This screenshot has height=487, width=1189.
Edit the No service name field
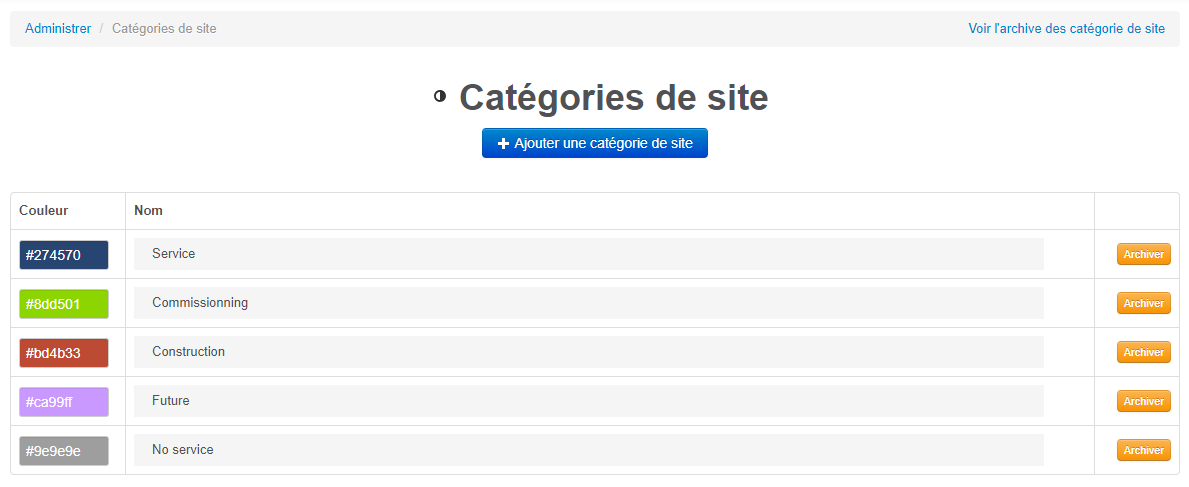tap(588, 450)
